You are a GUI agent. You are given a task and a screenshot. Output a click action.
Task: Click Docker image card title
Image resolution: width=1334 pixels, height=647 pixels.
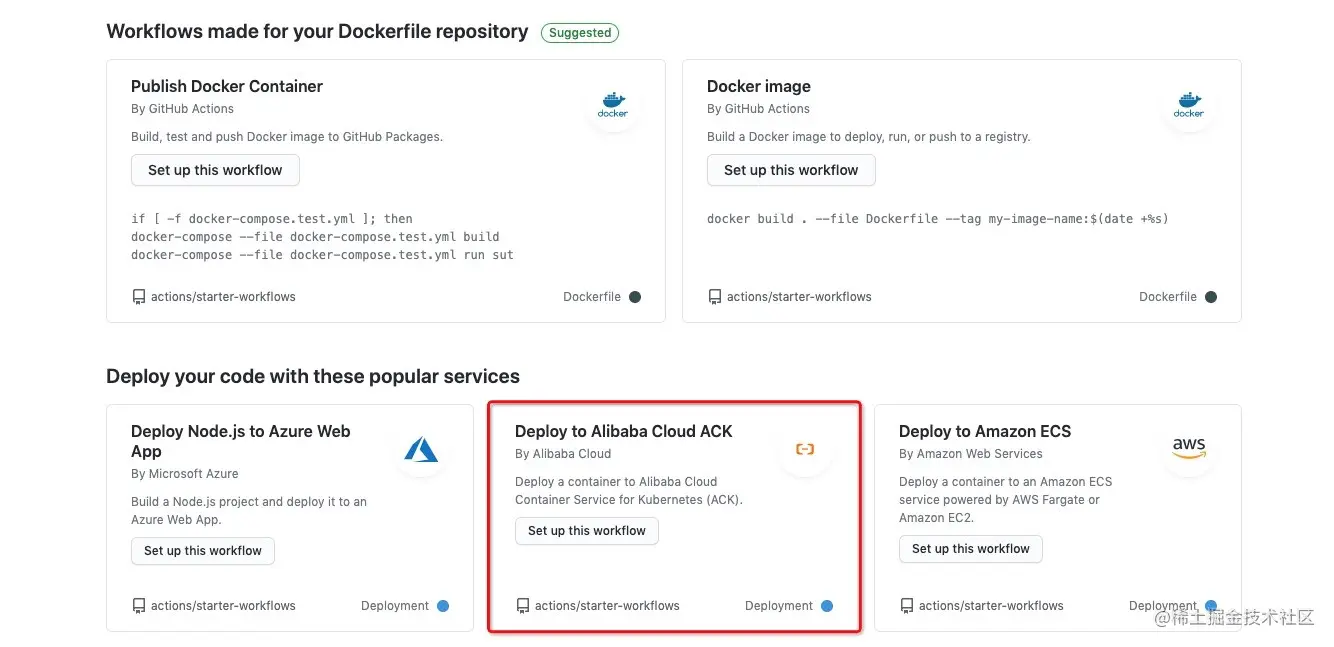tap(759, 87)
